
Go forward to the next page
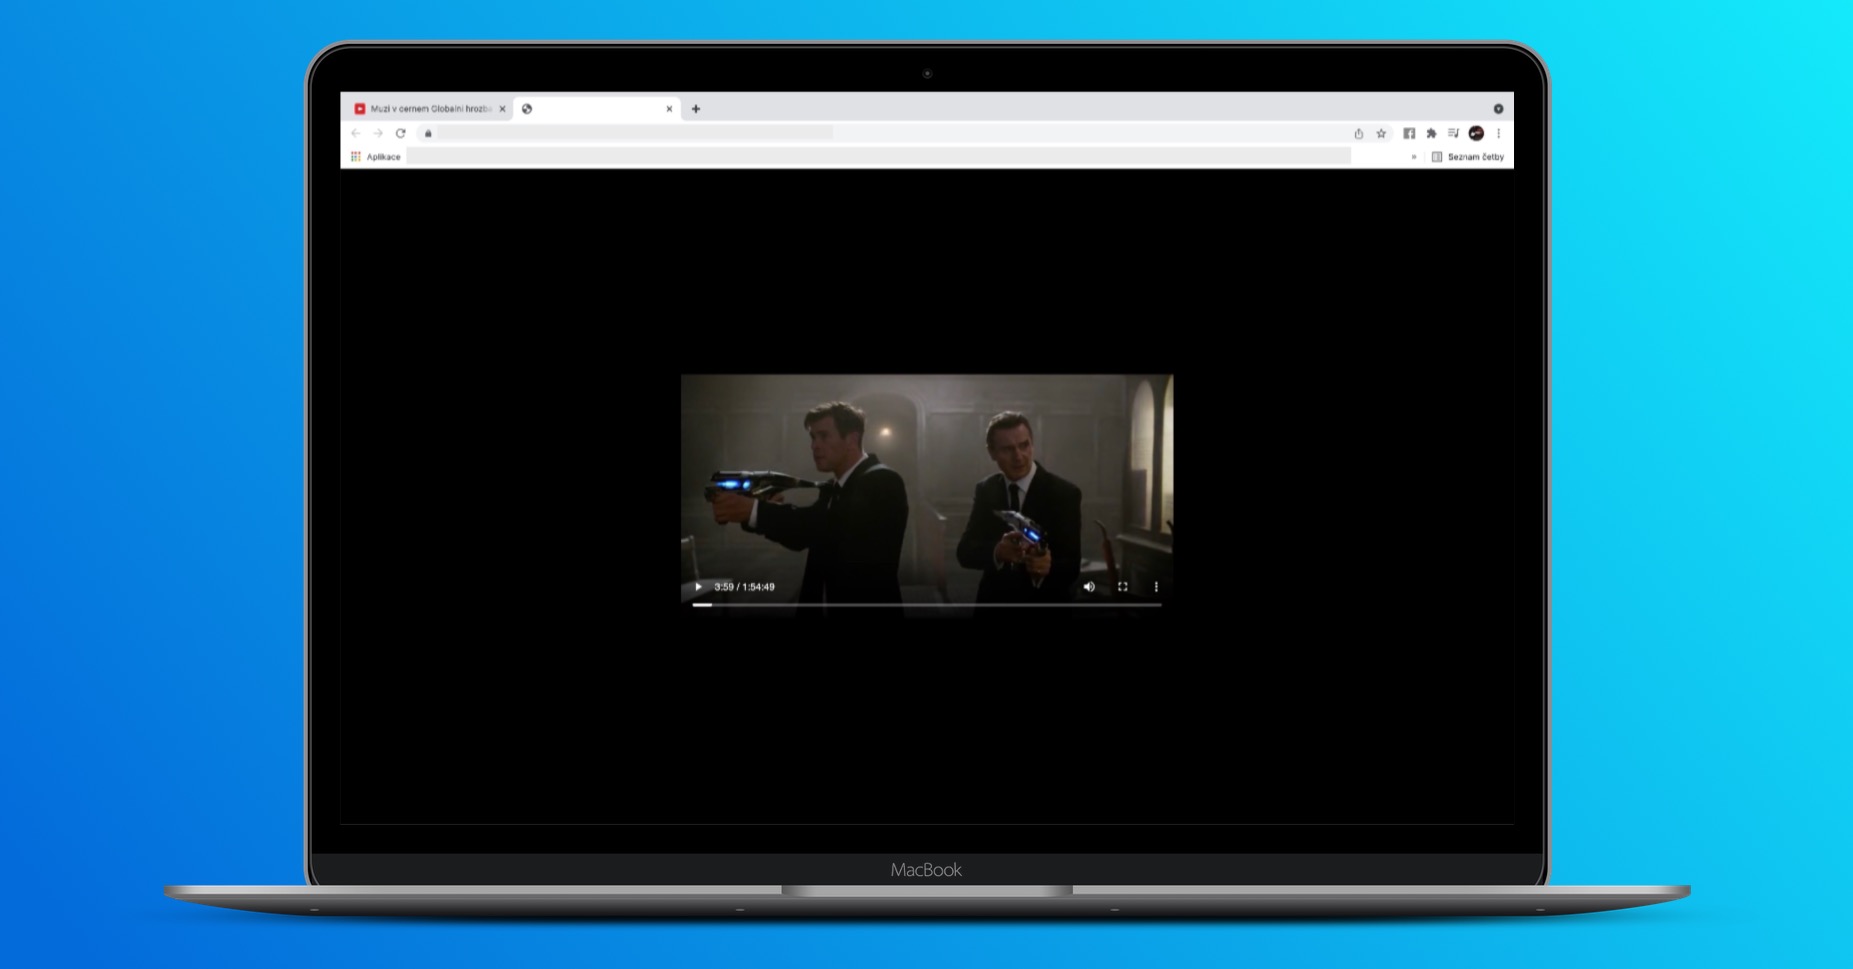click(x=378, y=133)
